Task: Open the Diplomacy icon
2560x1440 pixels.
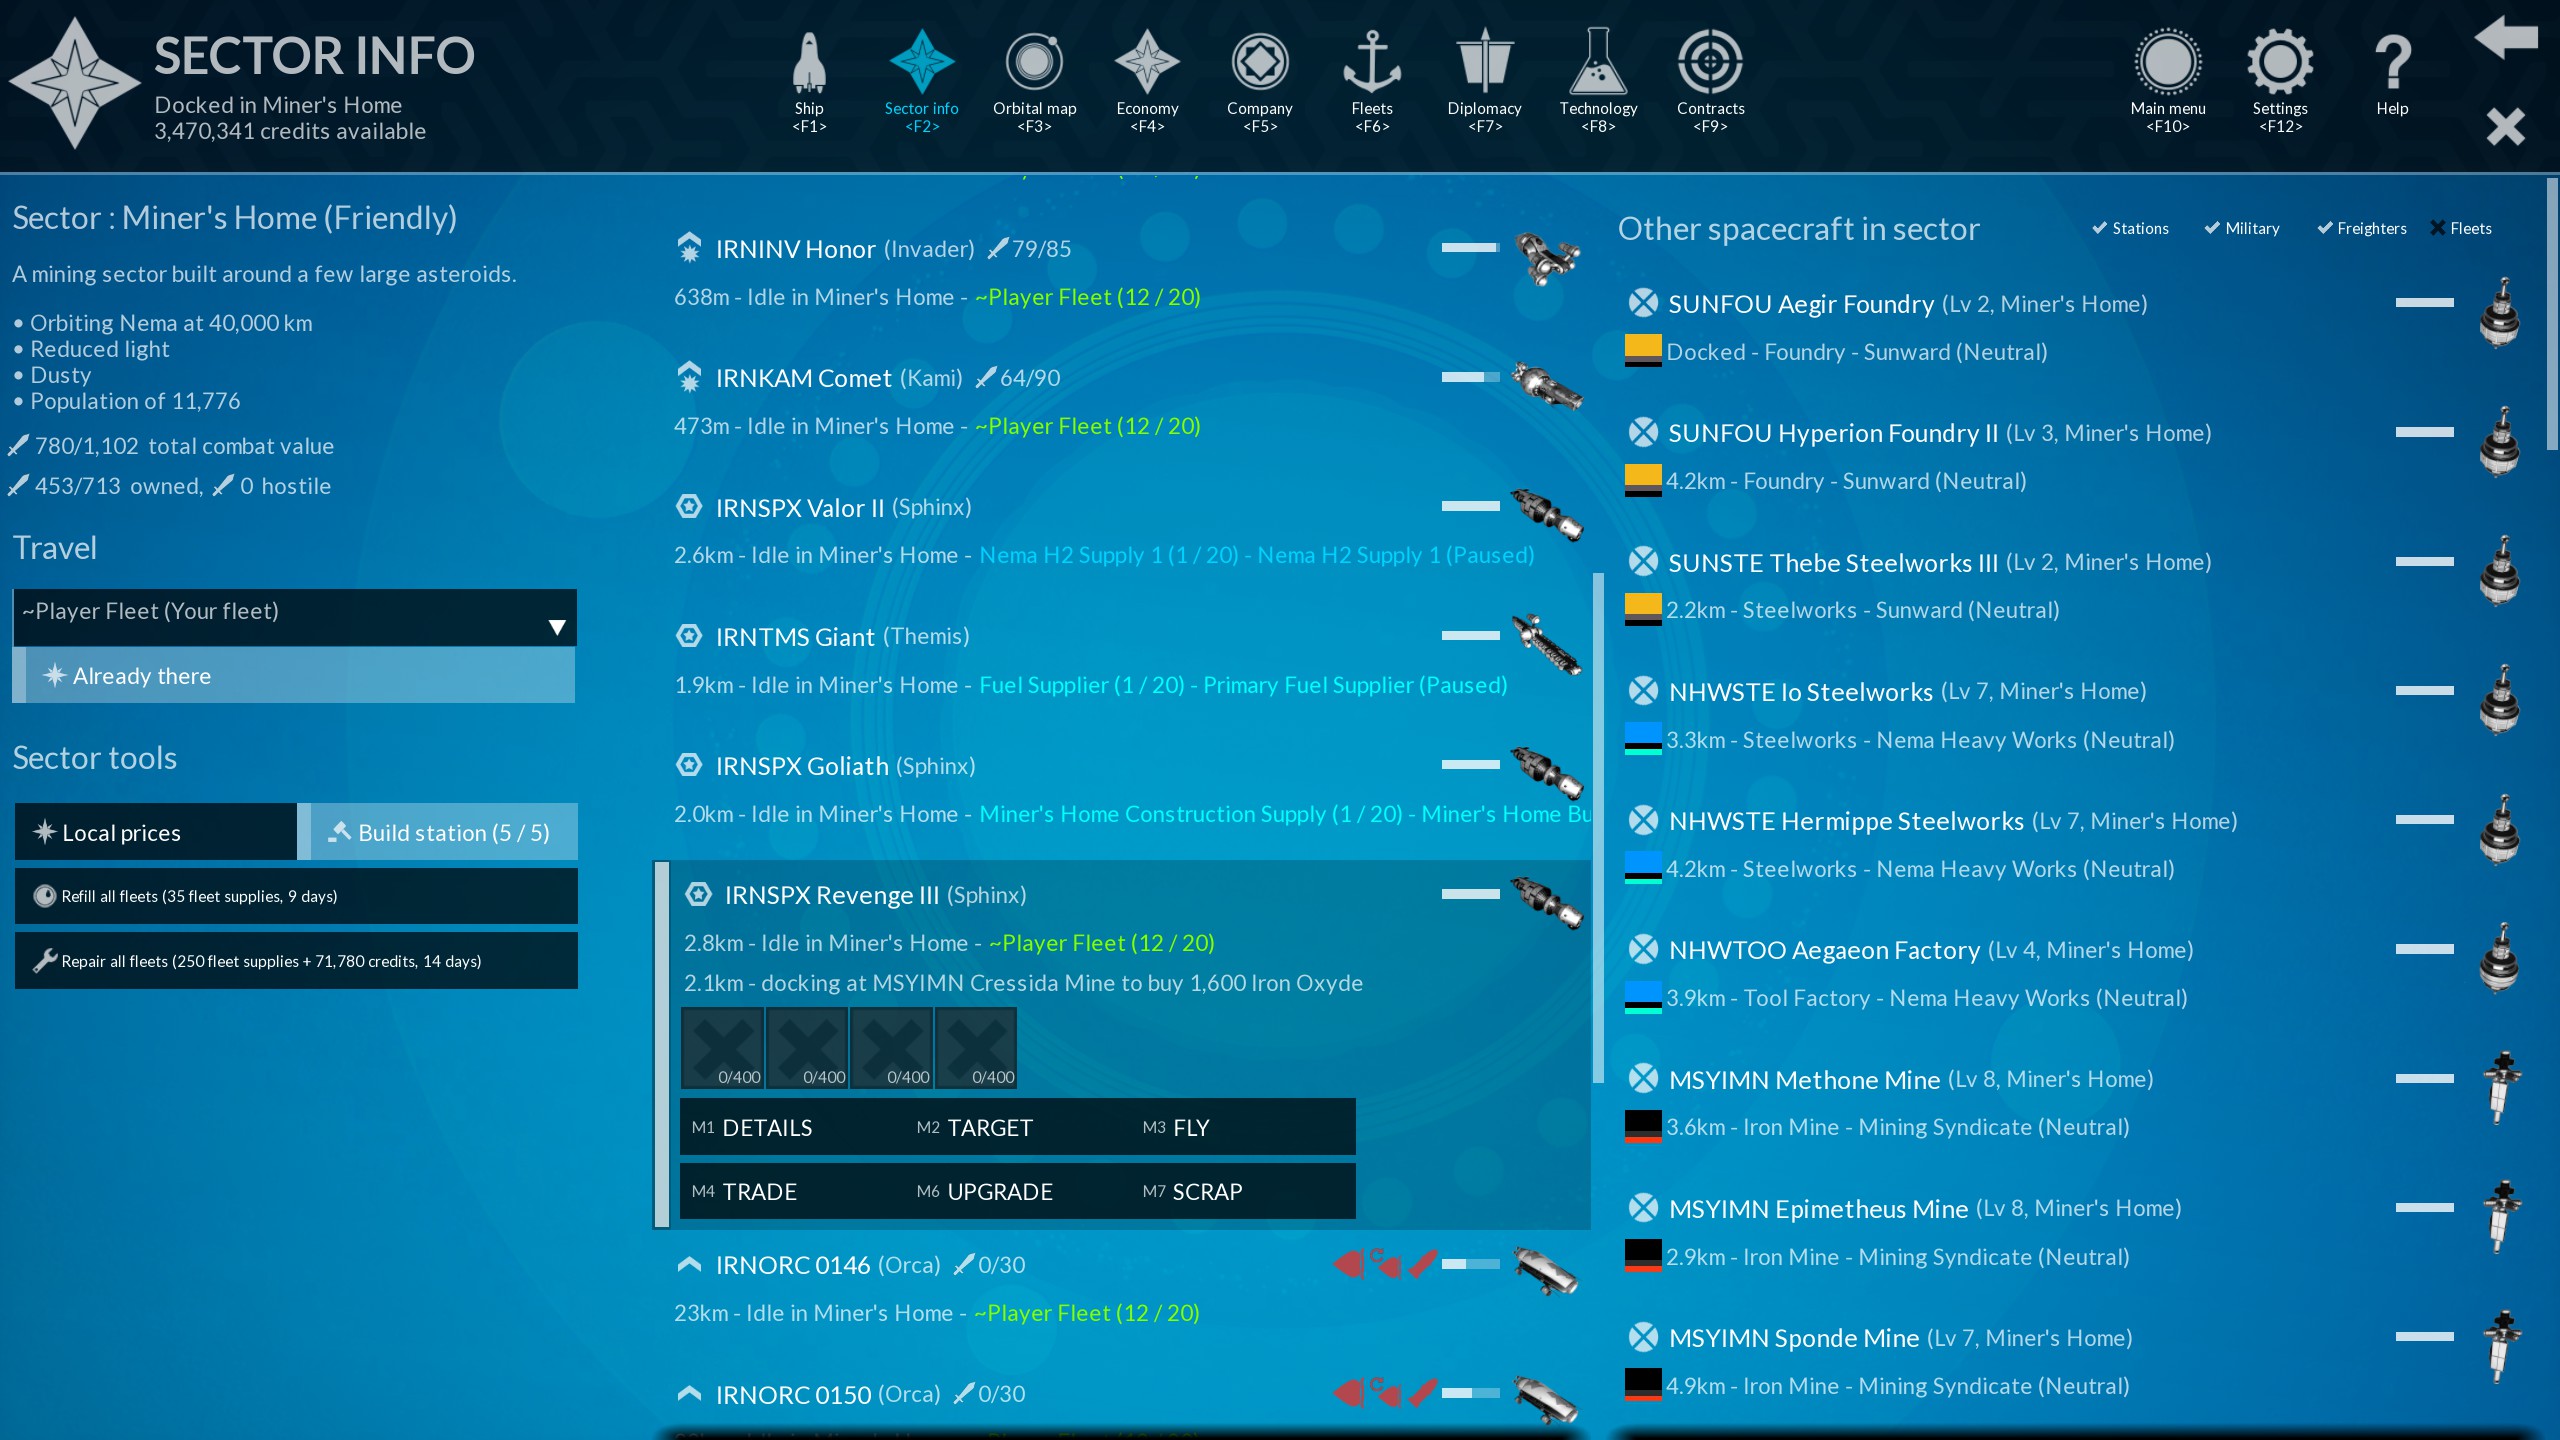Action: pos(1484,64)
